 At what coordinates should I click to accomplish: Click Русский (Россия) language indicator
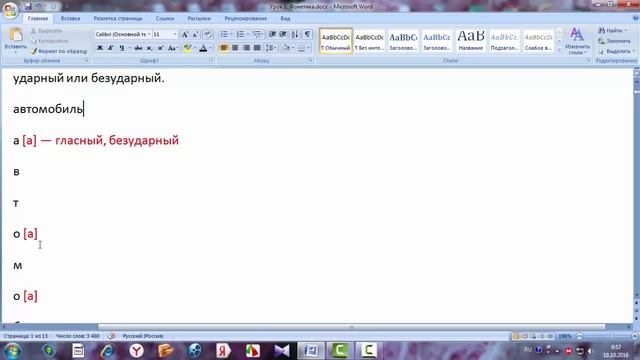(143, 336)
